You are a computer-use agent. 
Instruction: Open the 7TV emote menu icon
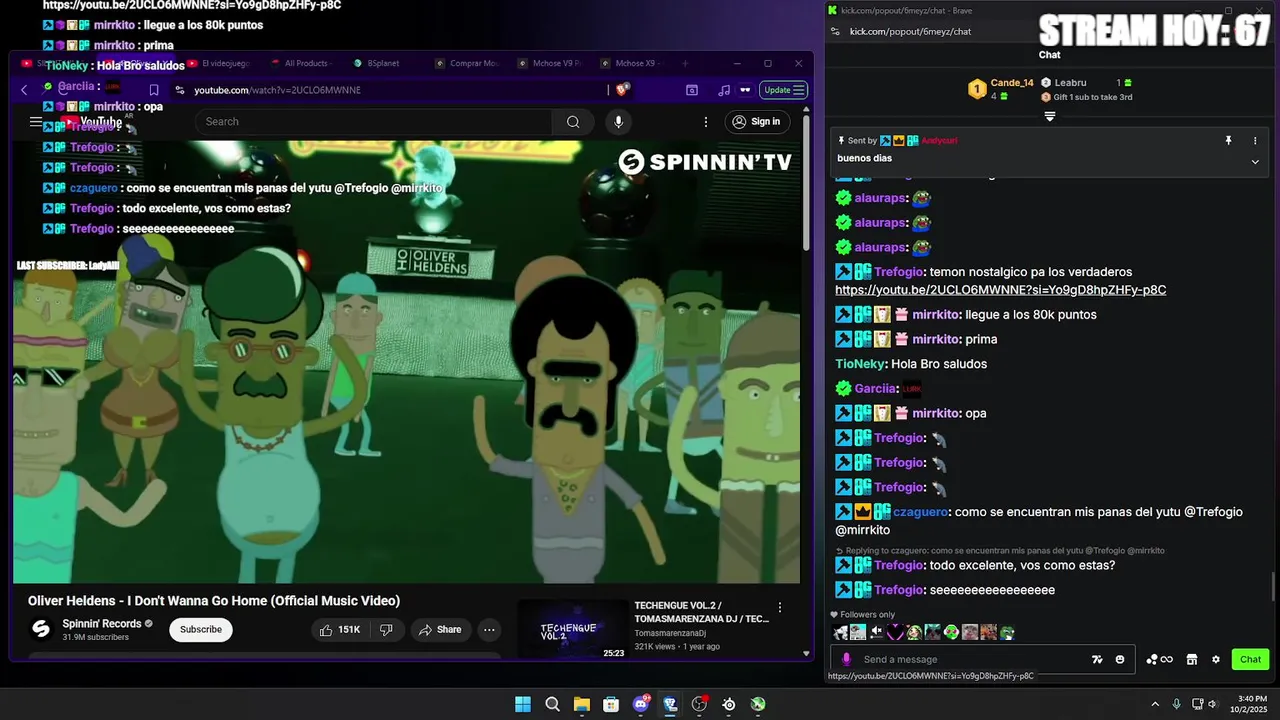[x=1097, y=659]
